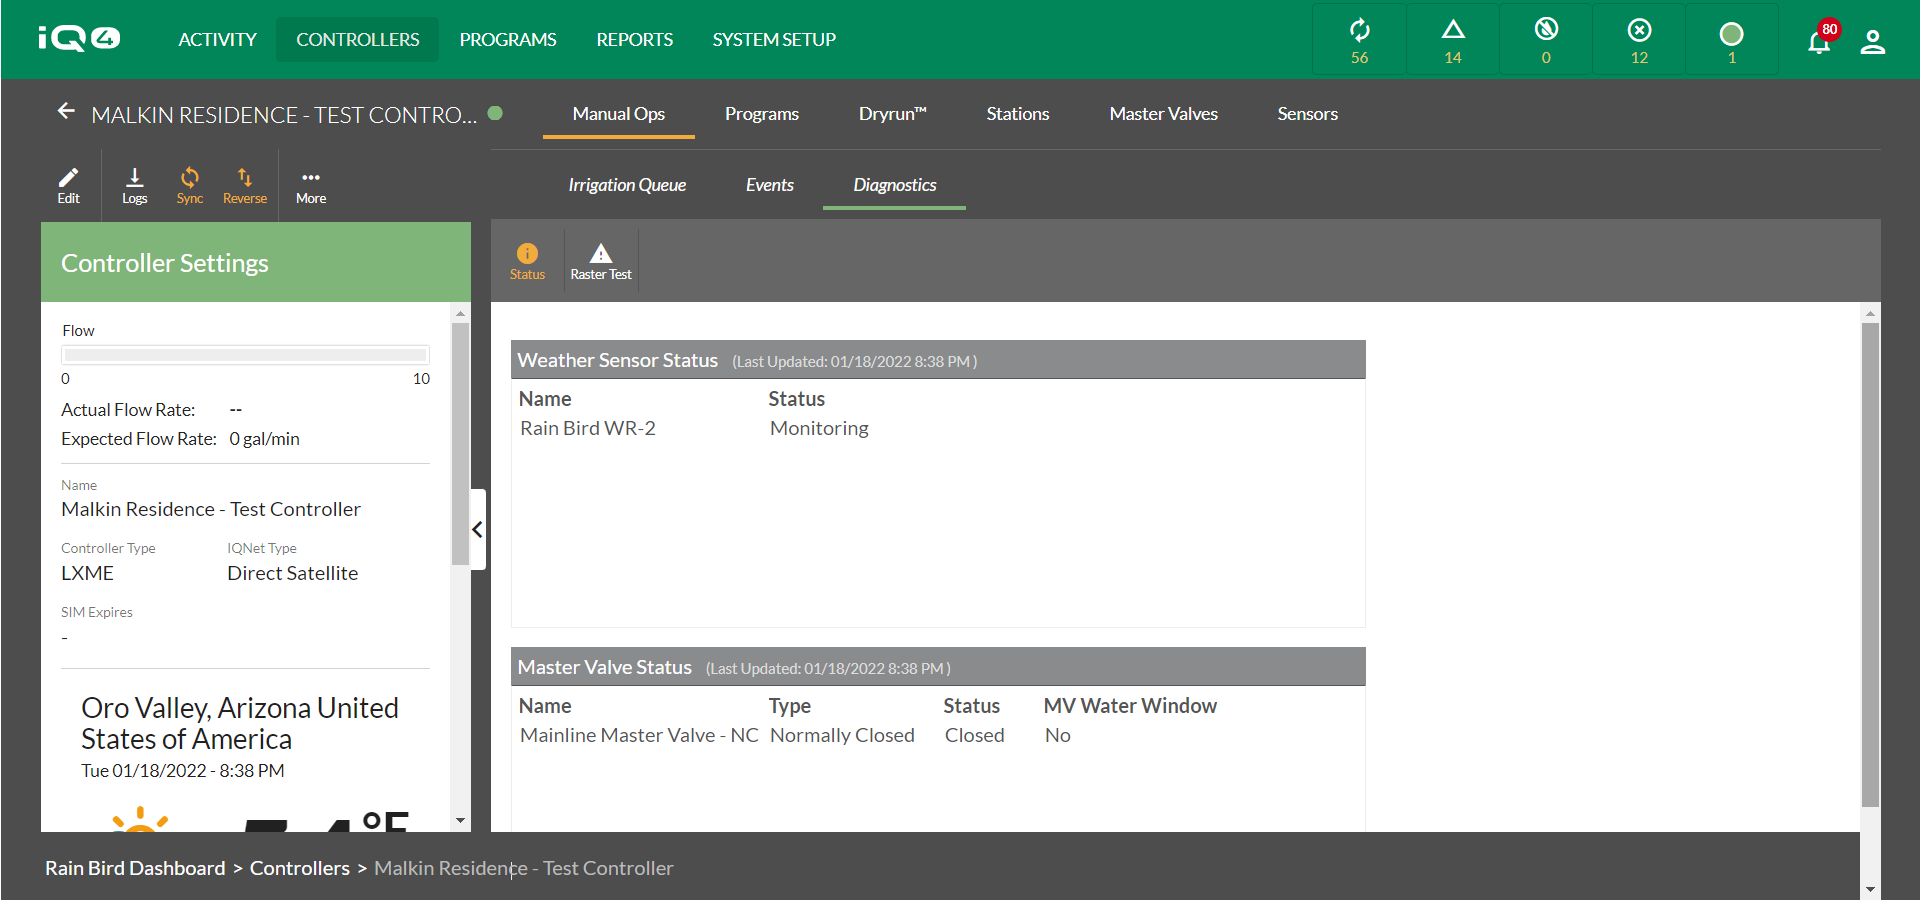Click the settings panel scrollbar

point(460,443)
